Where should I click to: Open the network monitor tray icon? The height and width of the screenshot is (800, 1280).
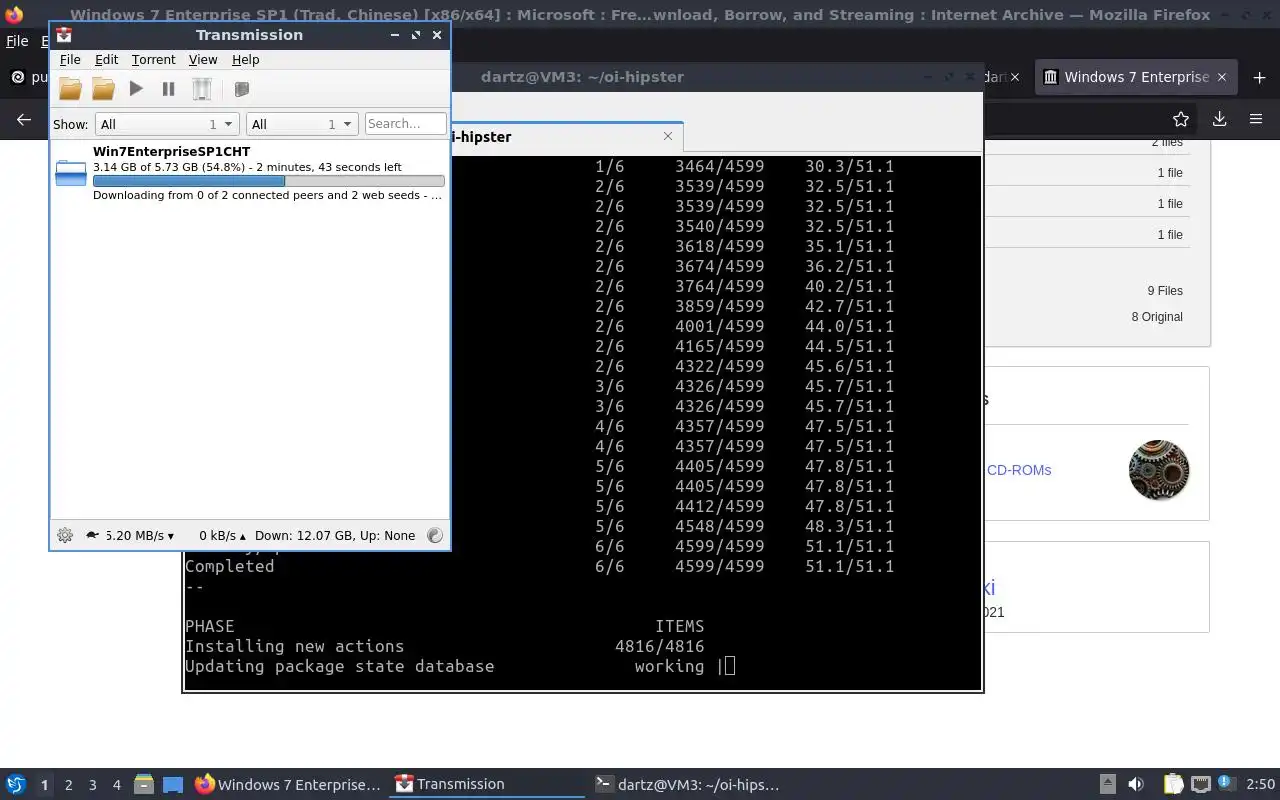pyautogui.click(x=1201, y=785)
